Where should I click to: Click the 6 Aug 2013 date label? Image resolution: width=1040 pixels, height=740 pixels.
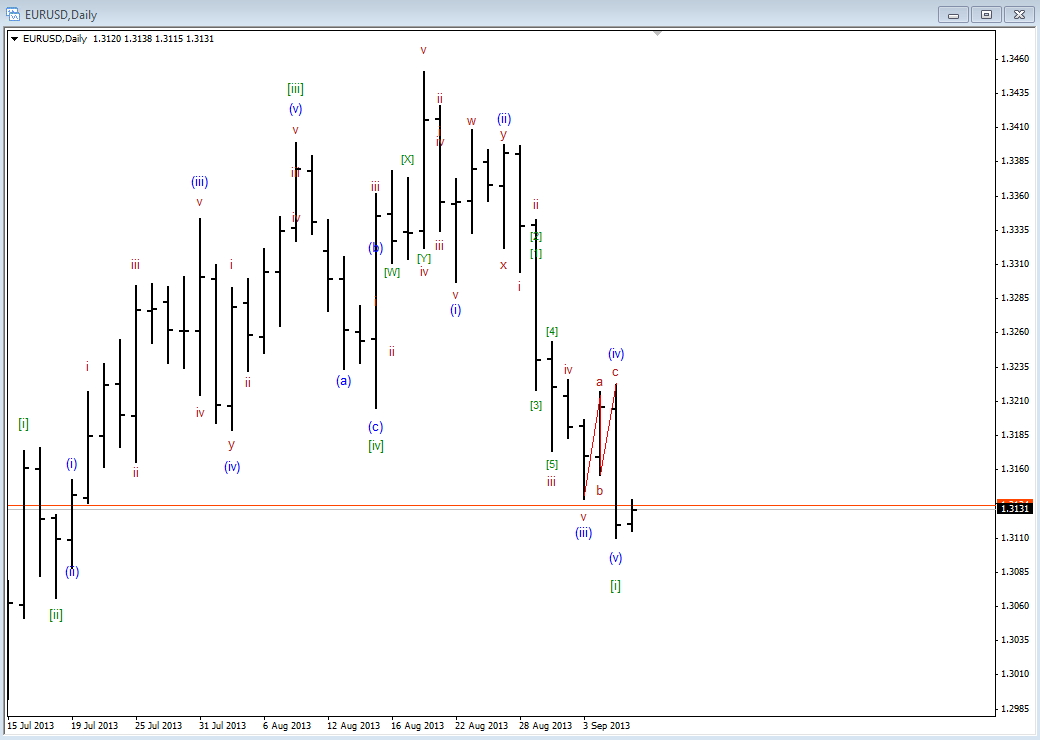click(x=287, y=725)
